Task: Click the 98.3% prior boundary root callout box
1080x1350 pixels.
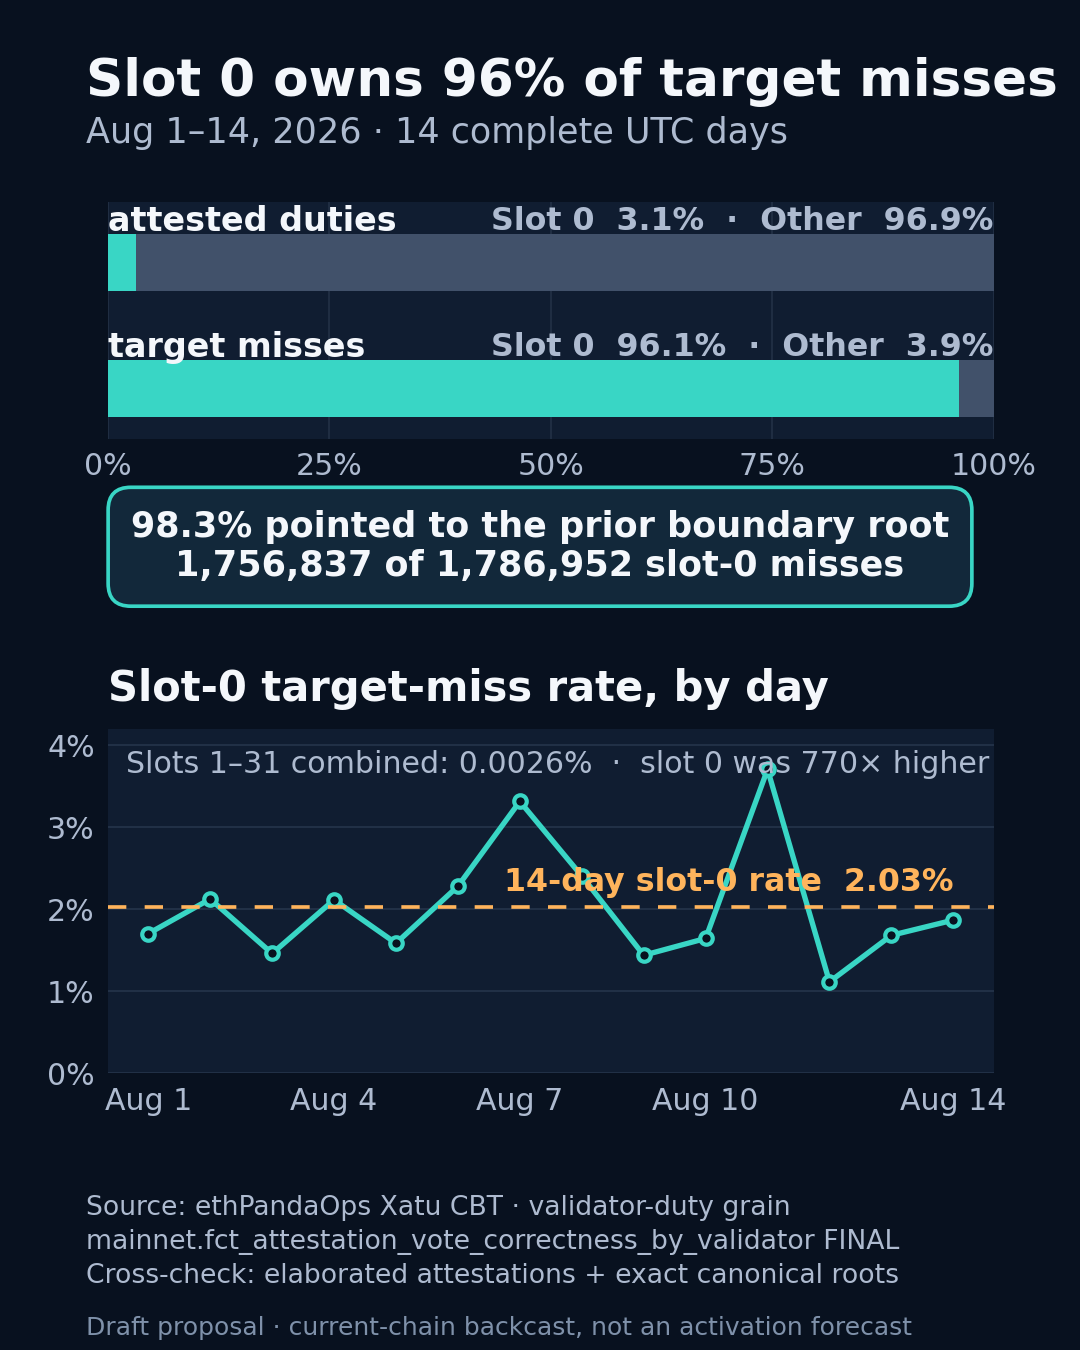Action: click(x=540, y=546)
